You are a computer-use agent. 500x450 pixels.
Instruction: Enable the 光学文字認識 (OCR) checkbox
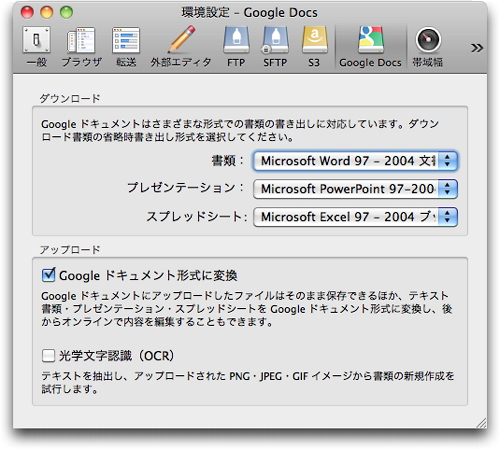click(x=49, y=355)
